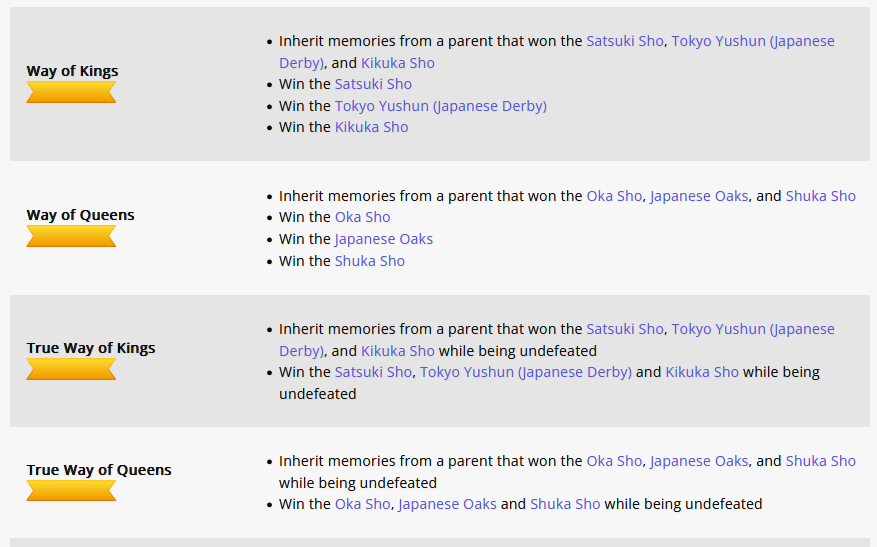This screenshot has width=877, height=547.
Task: Open Shuka Sho in True Way of Queens win bullet
Action: click(565, 504)
